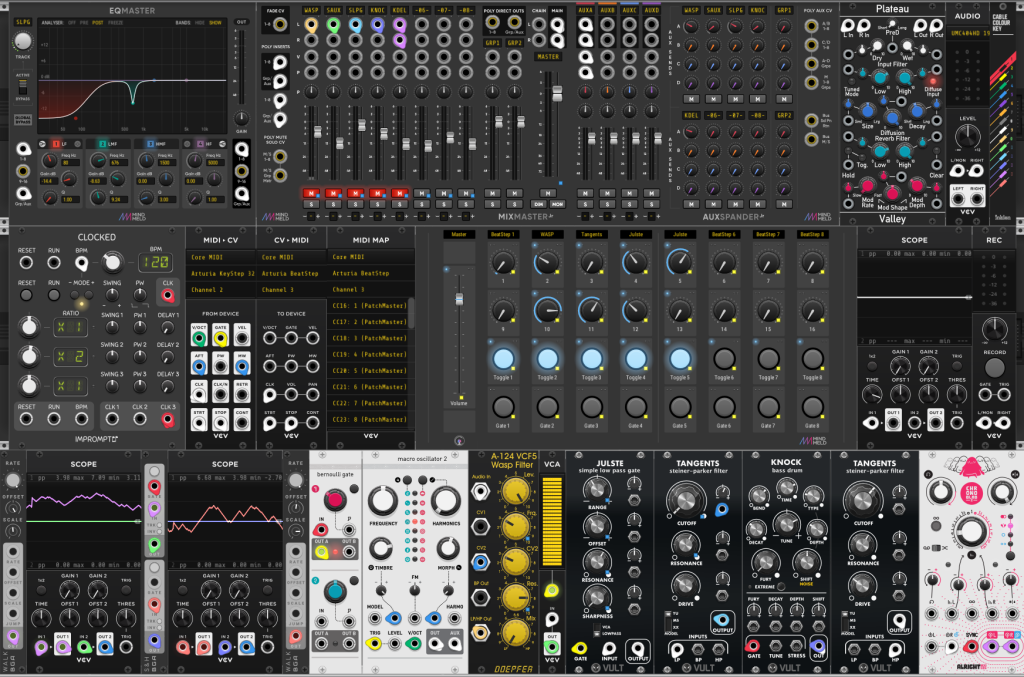This screenshot has width=1024, height=677.
Task: Adjust the GAIN knob in EQMaster
Action: pyautogui.click(x=241, y=118)
